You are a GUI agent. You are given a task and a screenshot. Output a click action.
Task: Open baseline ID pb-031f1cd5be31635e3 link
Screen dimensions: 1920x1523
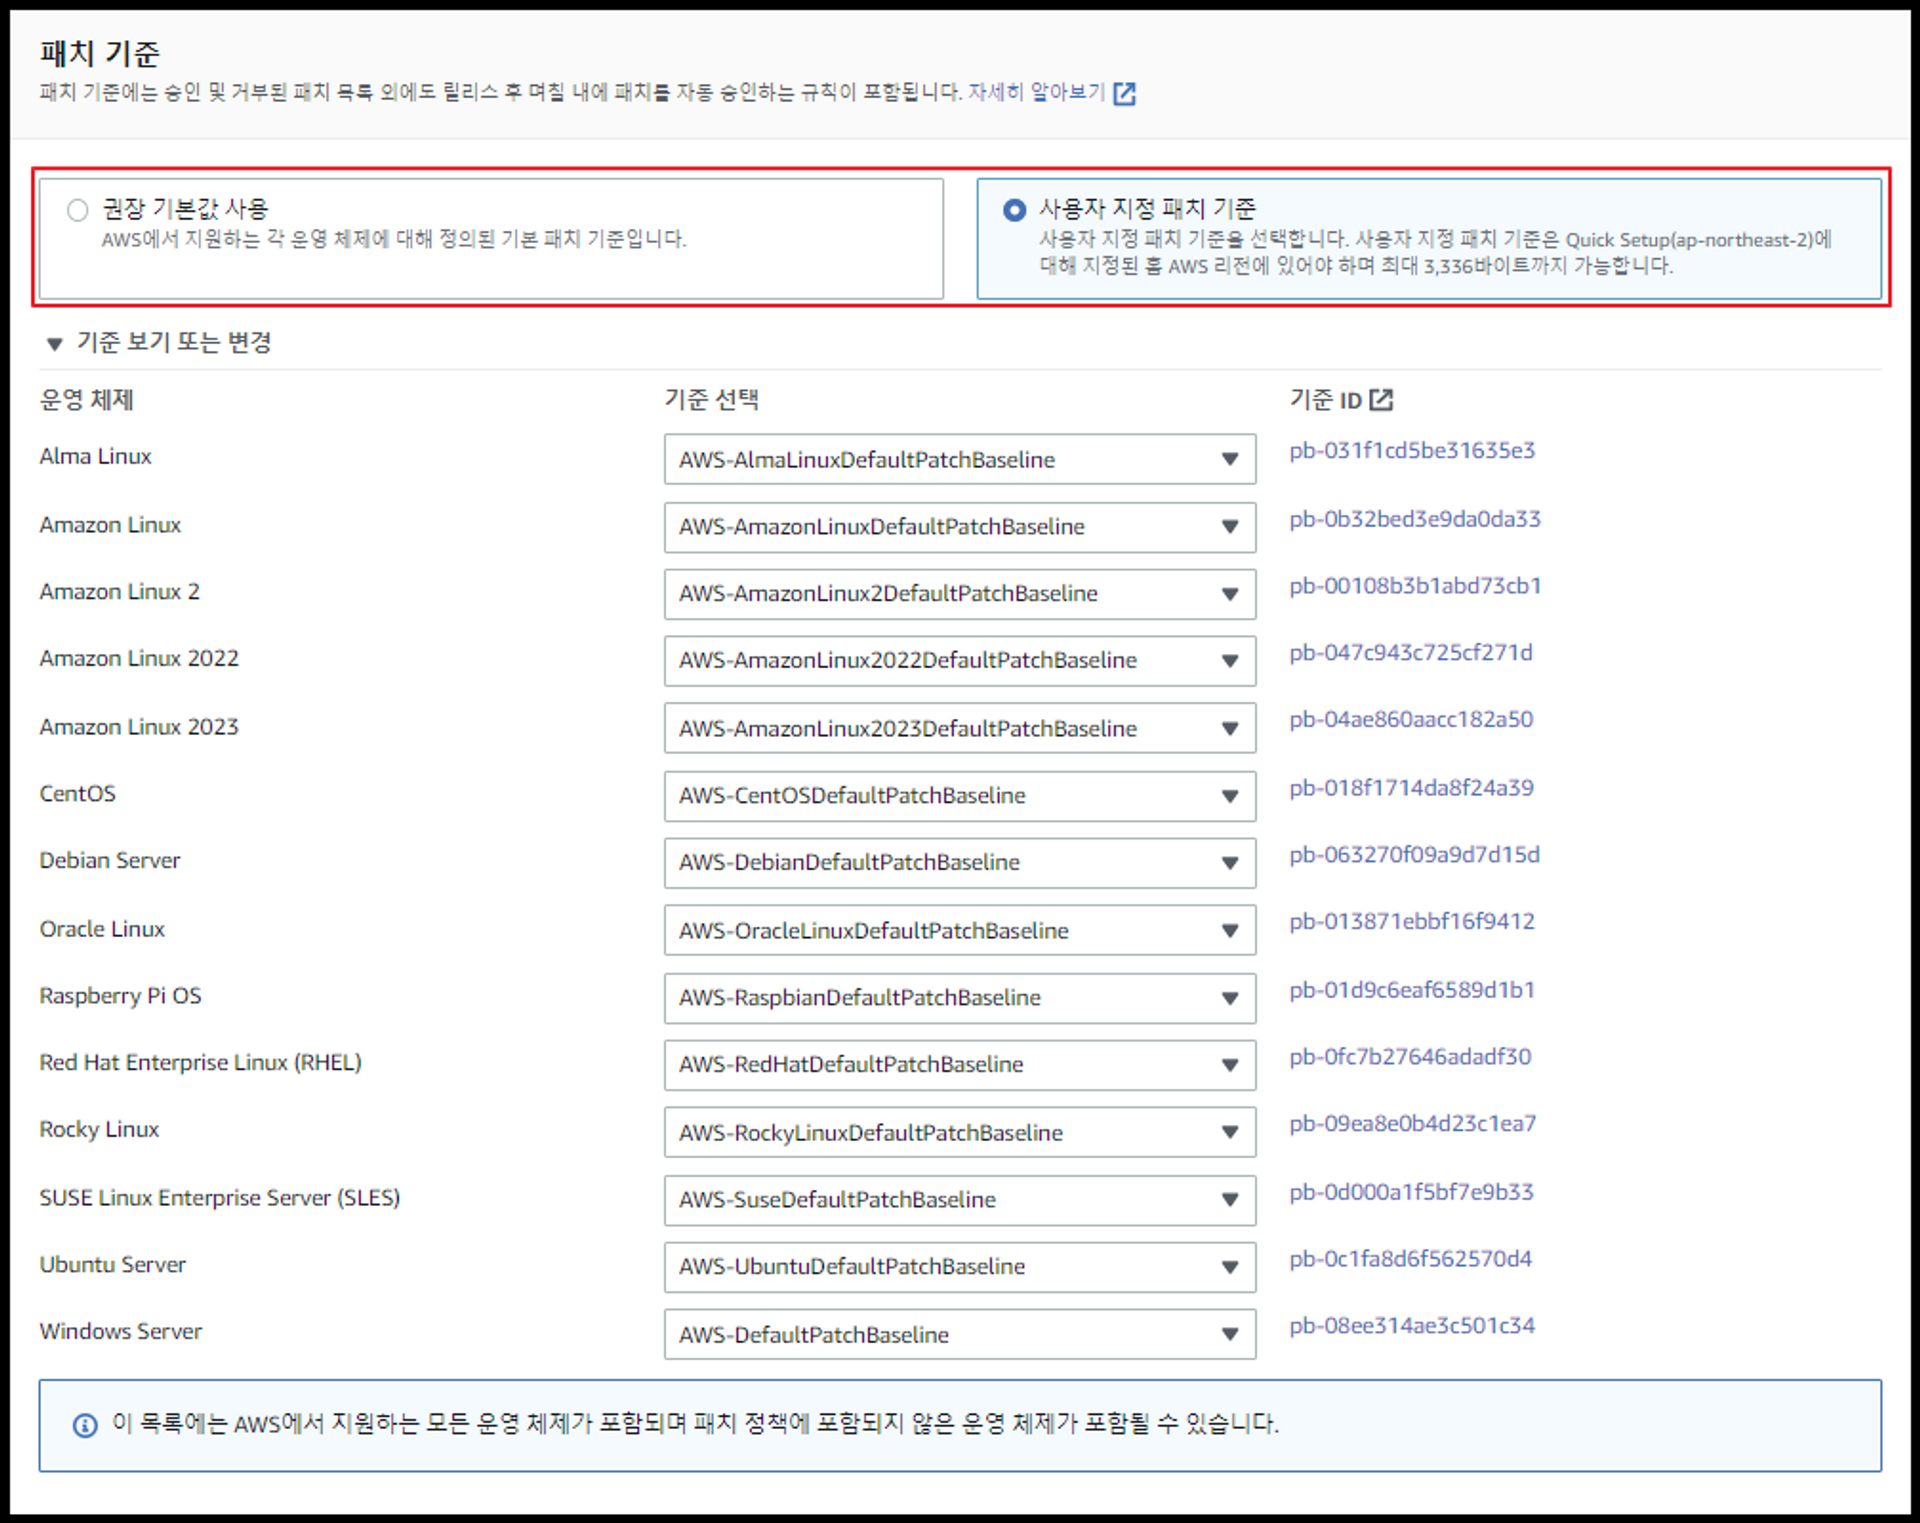[1411, 451]
